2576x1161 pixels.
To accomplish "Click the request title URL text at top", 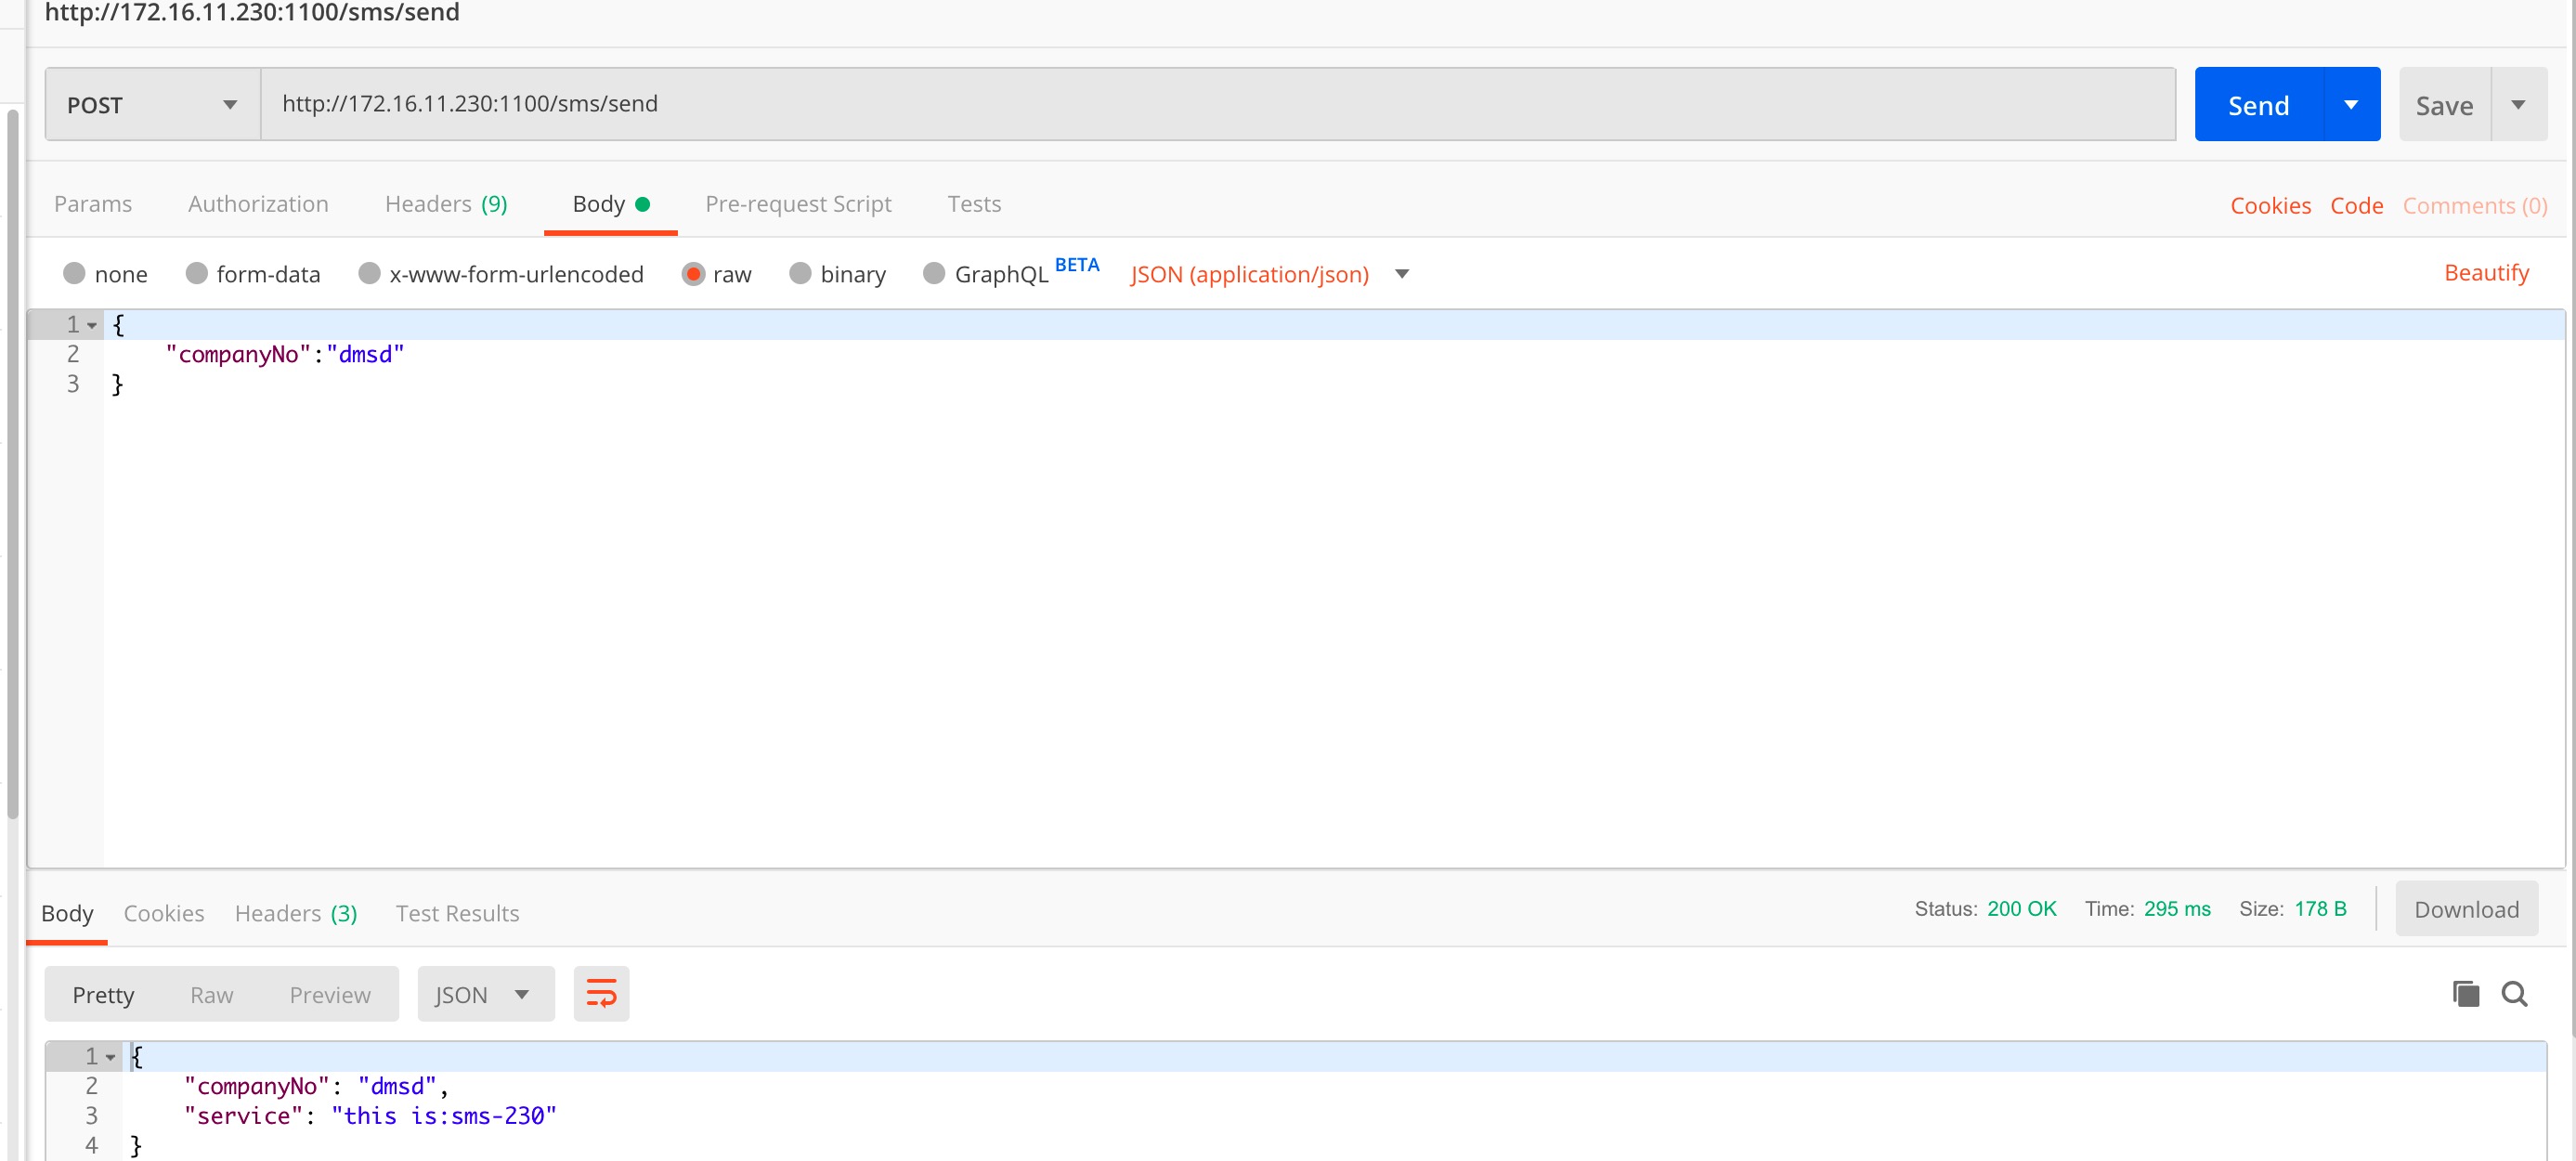I will click(252, 13).
